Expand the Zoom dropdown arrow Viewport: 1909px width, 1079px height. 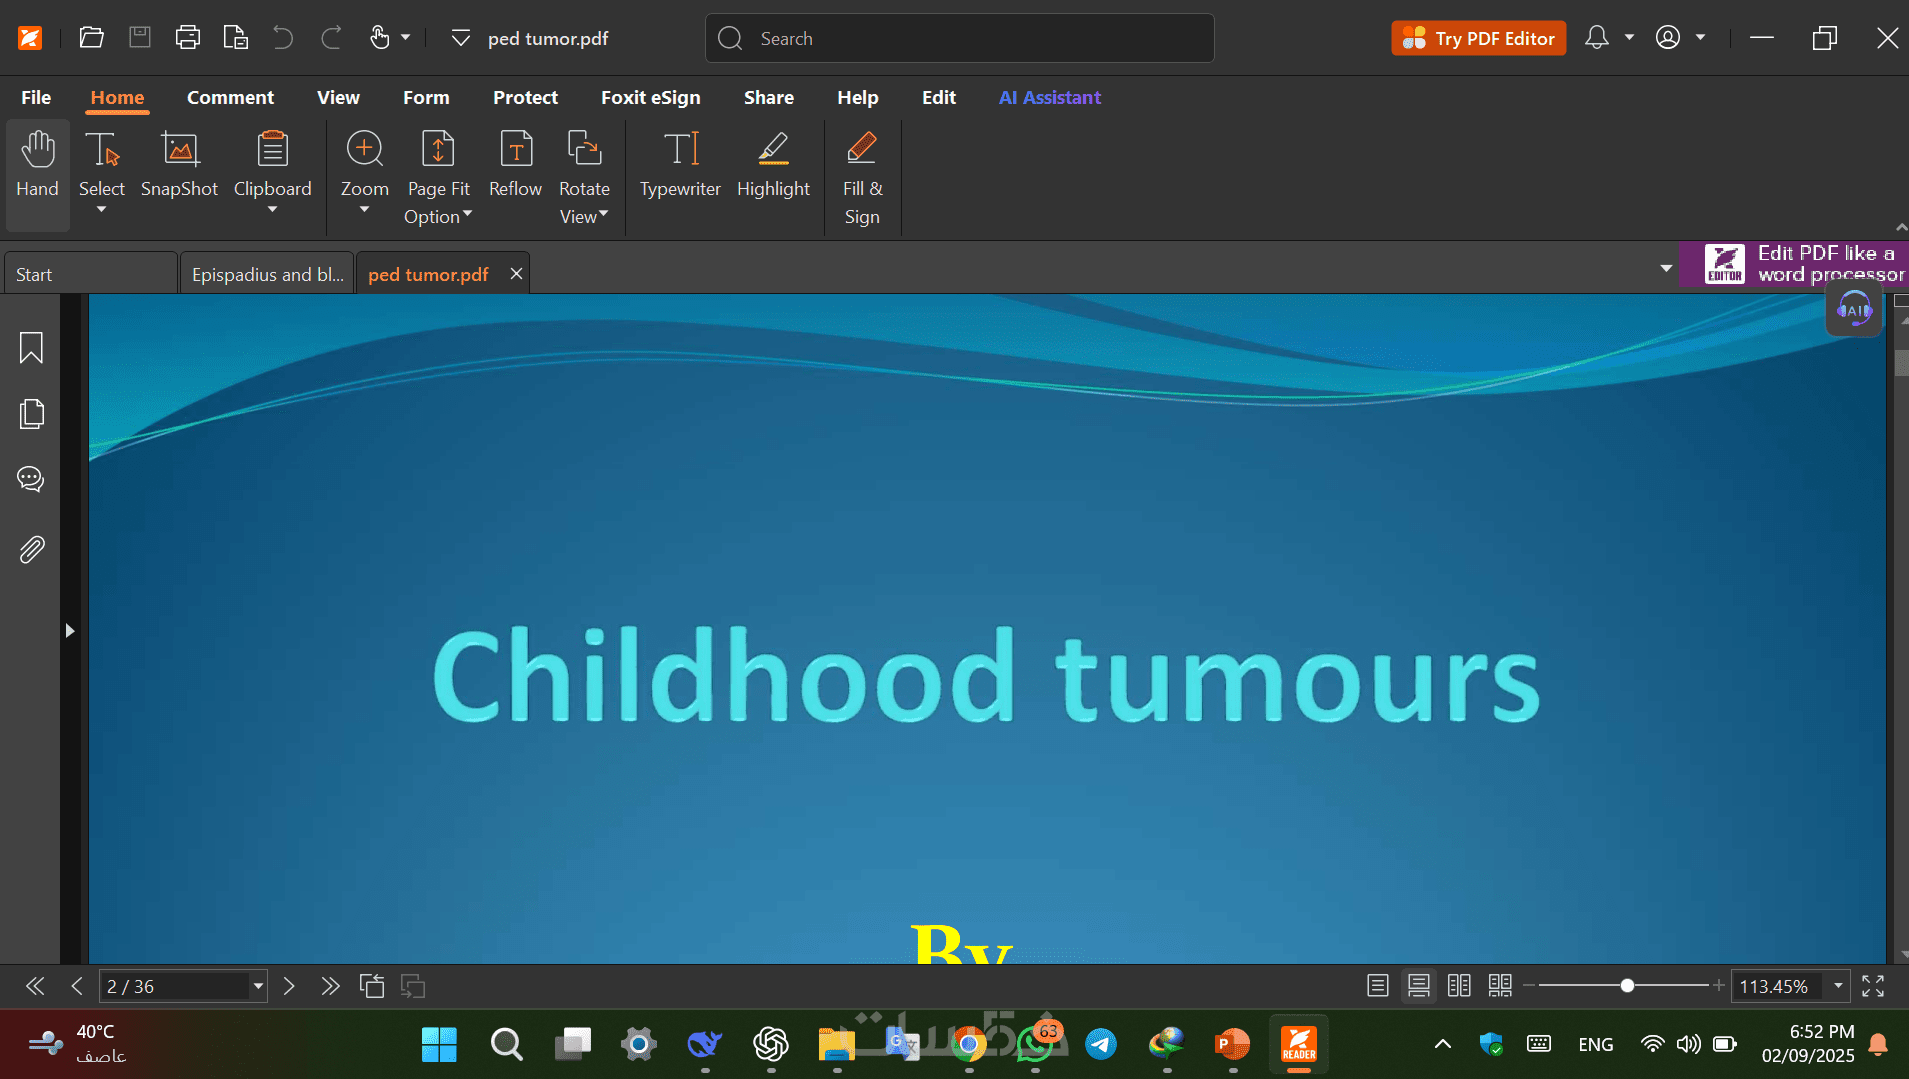coord(364,209)
